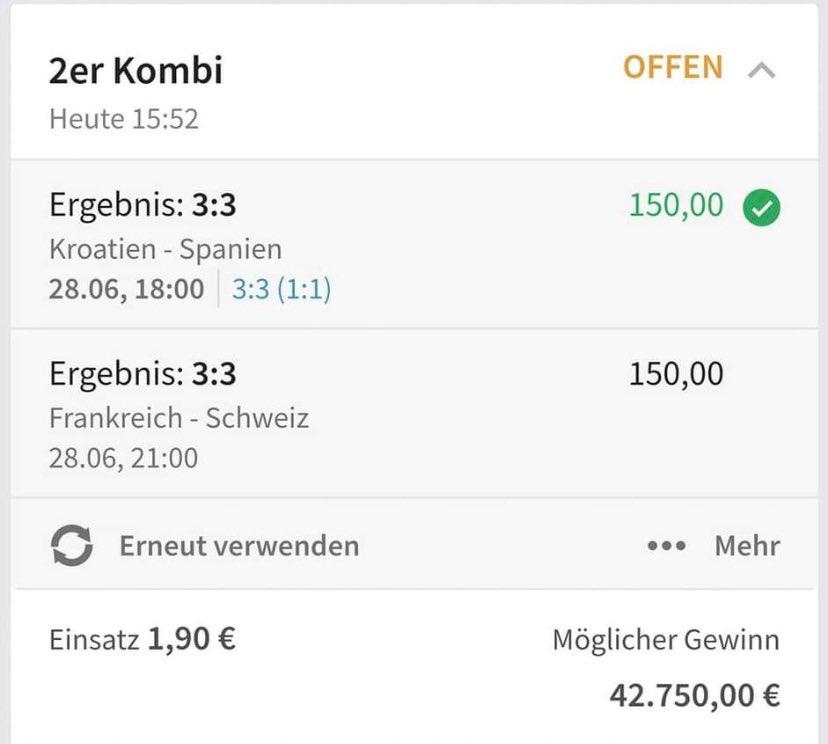Image resolution: width=828 pixels, height=744 pixels.
Task: Click the Einsatz 1,90 € stake
Action: click(x=142, y=639)
